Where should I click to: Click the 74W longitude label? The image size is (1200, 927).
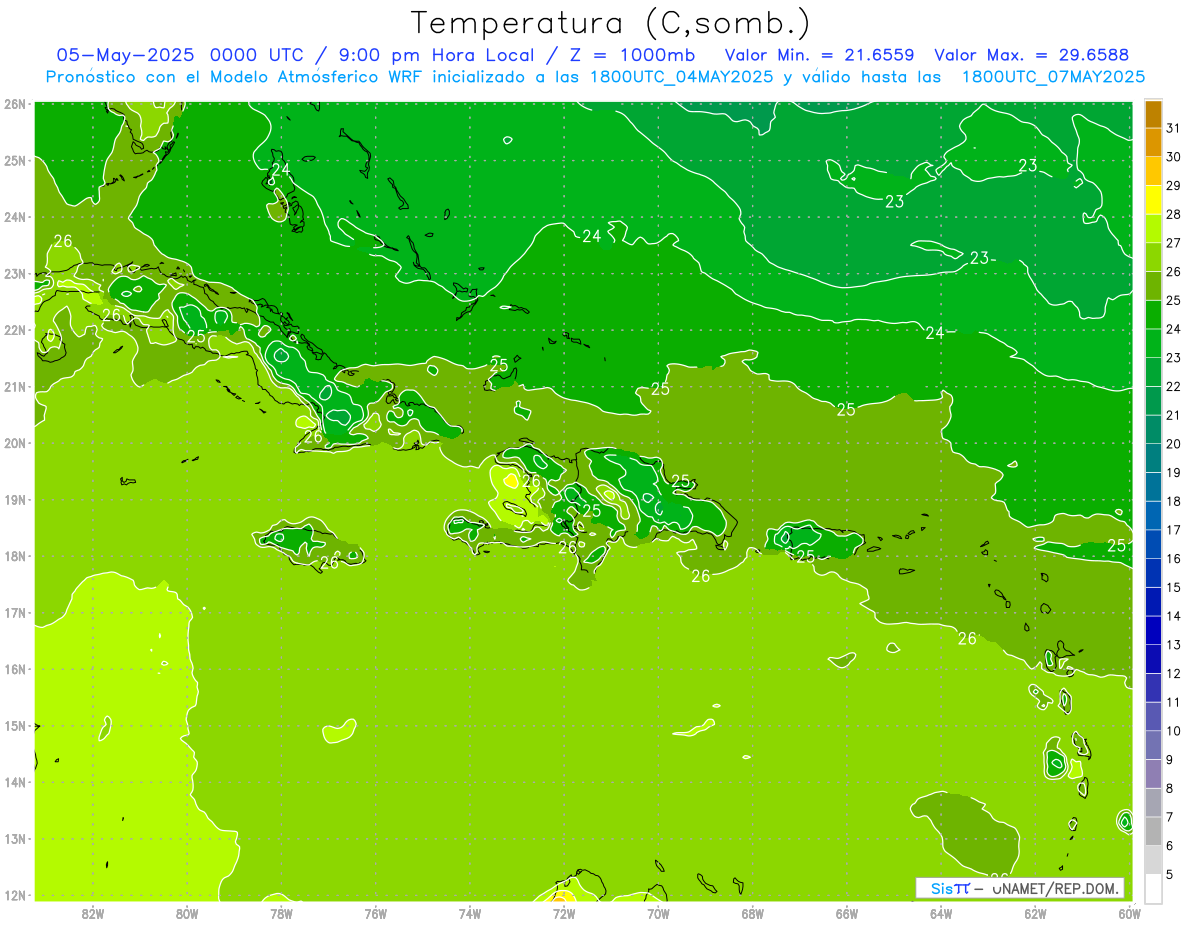click(x=470, y=913)
